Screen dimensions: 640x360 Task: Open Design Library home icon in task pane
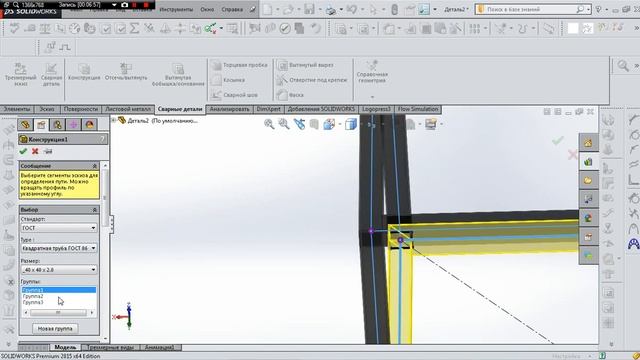click(x=588, y=143)
